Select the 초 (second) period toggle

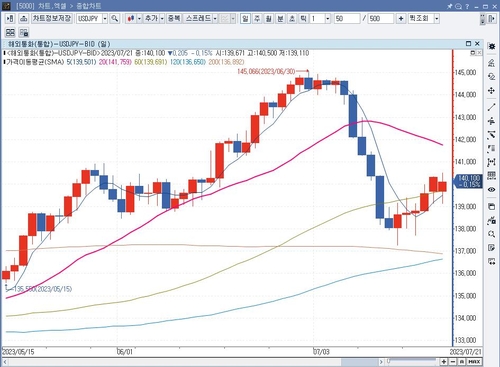(292, 18)
